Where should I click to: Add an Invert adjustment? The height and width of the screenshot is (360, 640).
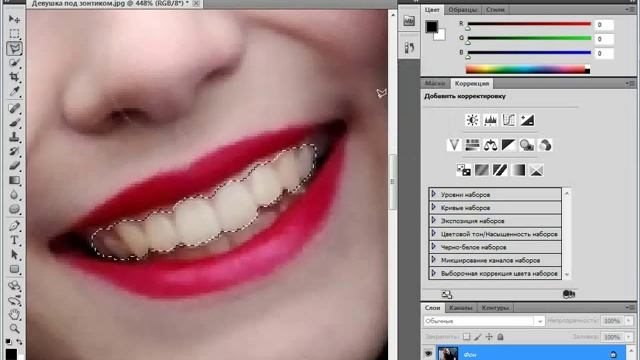[463, 170]
